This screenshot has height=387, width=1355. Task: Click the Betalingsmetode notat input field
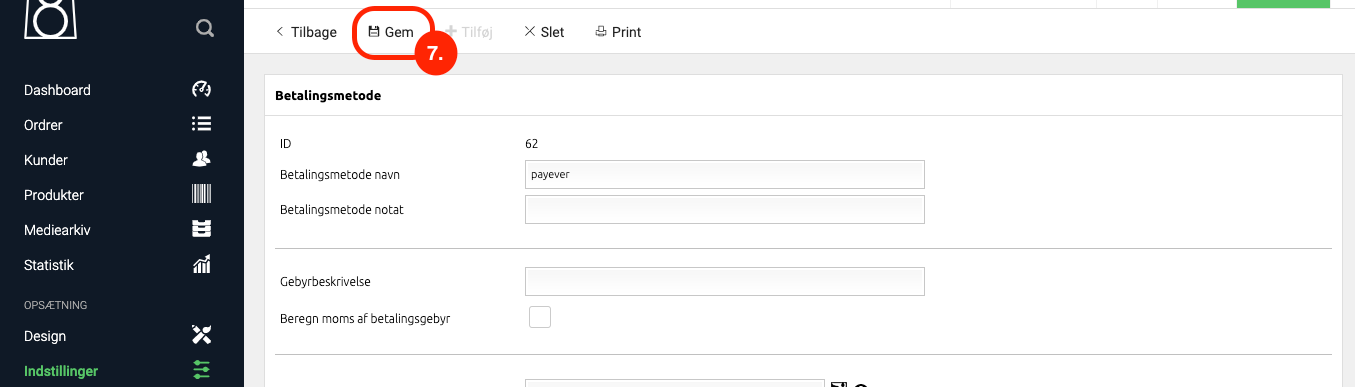click(x=725, y=209)
